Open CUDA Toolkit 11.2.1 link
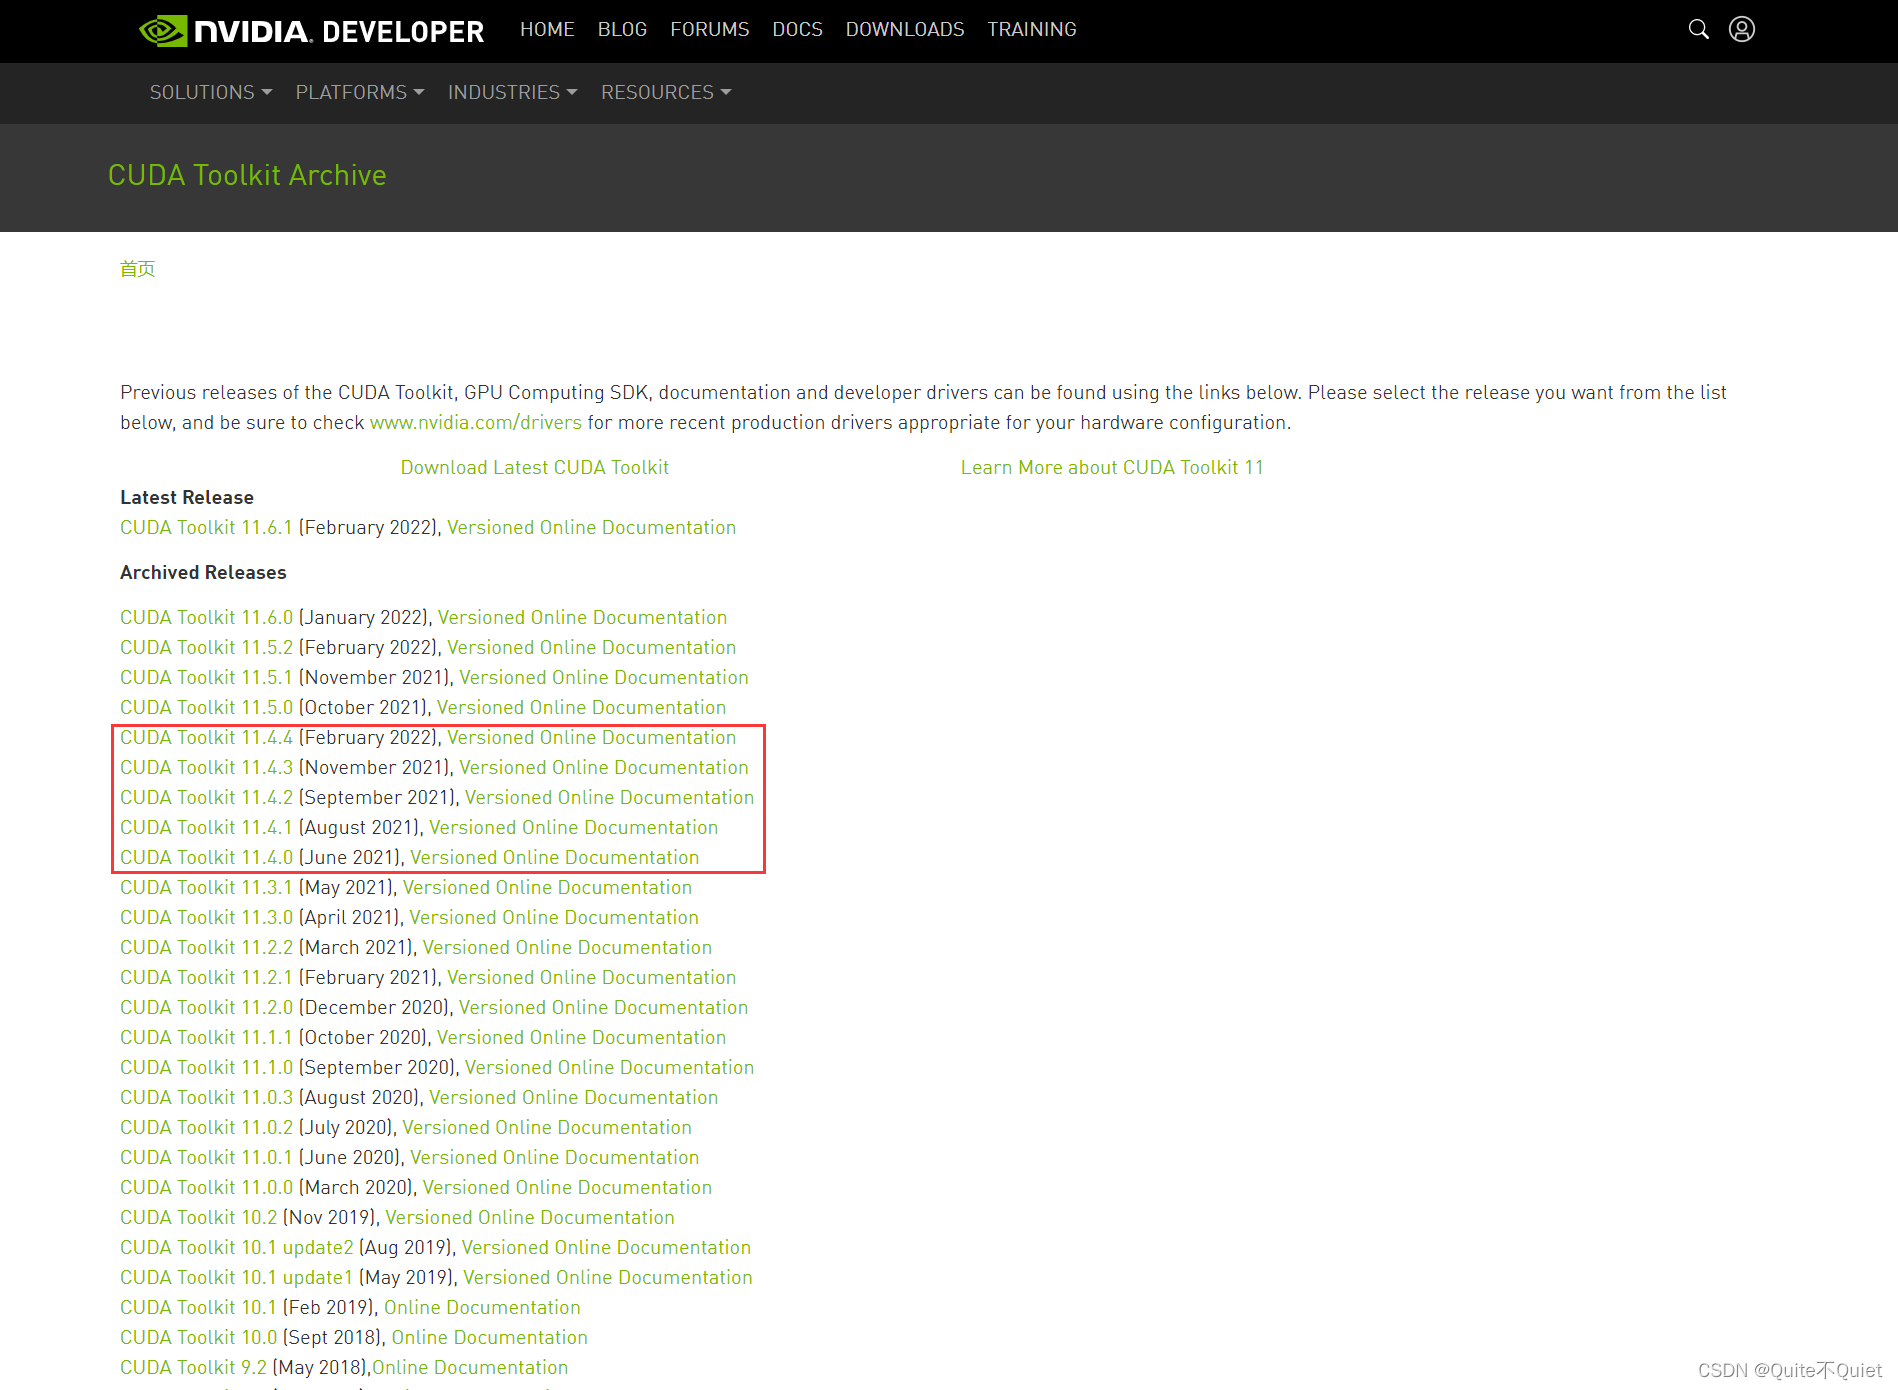1898x1390 pixels. point(206,978)
